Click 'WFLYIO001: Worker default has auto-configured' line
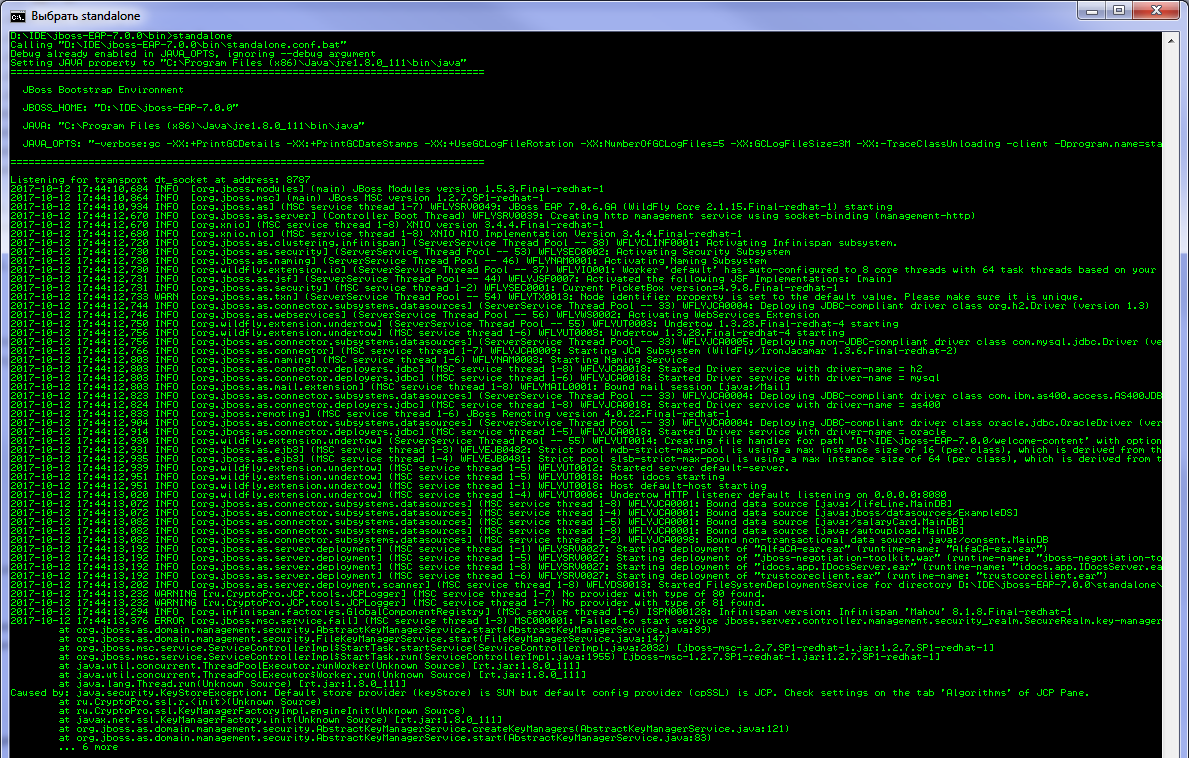 click(584, 270)
